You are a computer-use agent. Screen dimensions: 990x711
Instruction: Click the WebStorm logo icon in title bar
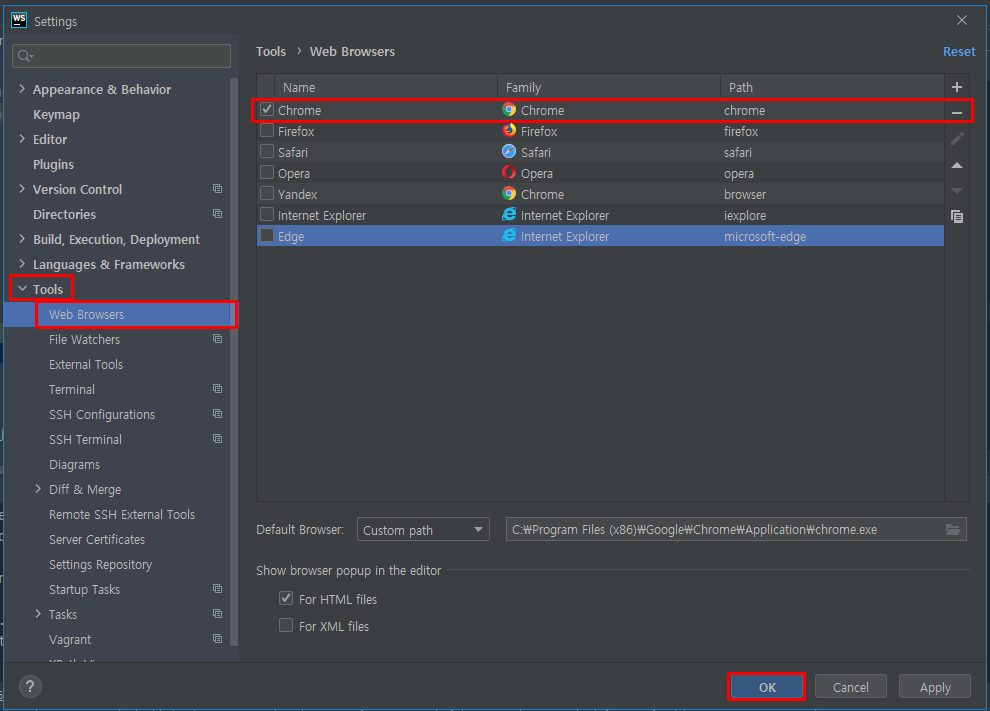coord(19,20)
